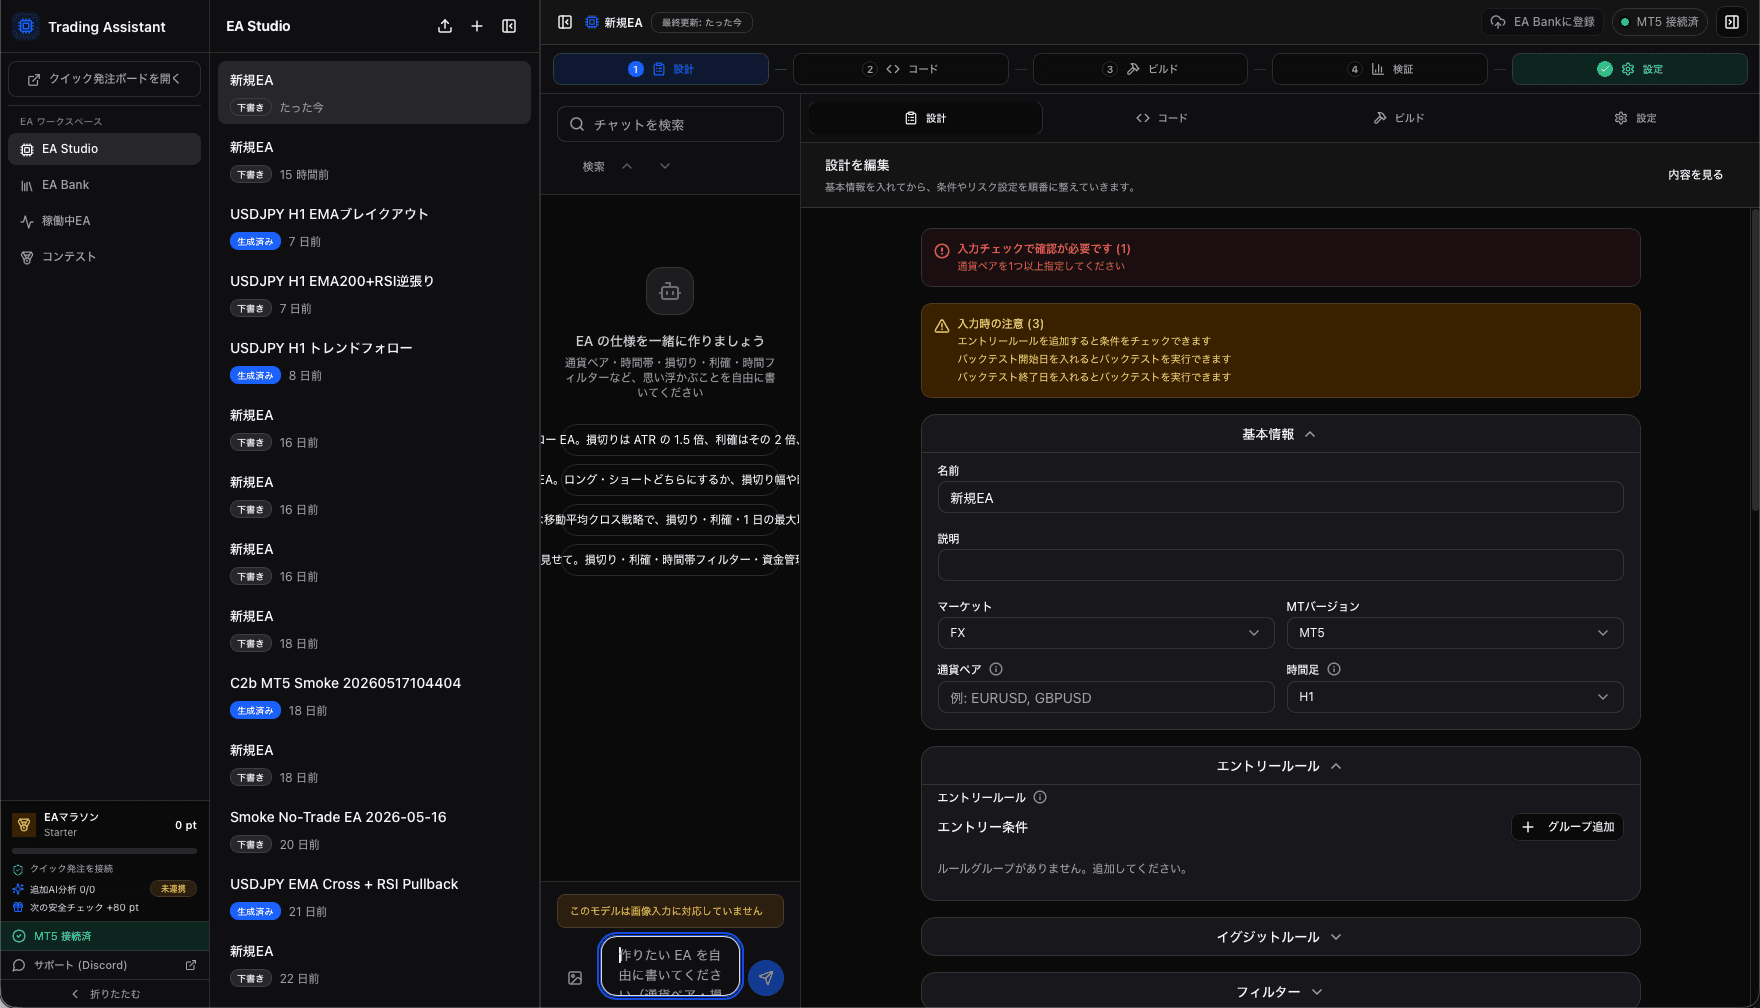Toggle right side panel icon in top bar
Viewport: 1760px width, 1008px height.
(1732, 22)
